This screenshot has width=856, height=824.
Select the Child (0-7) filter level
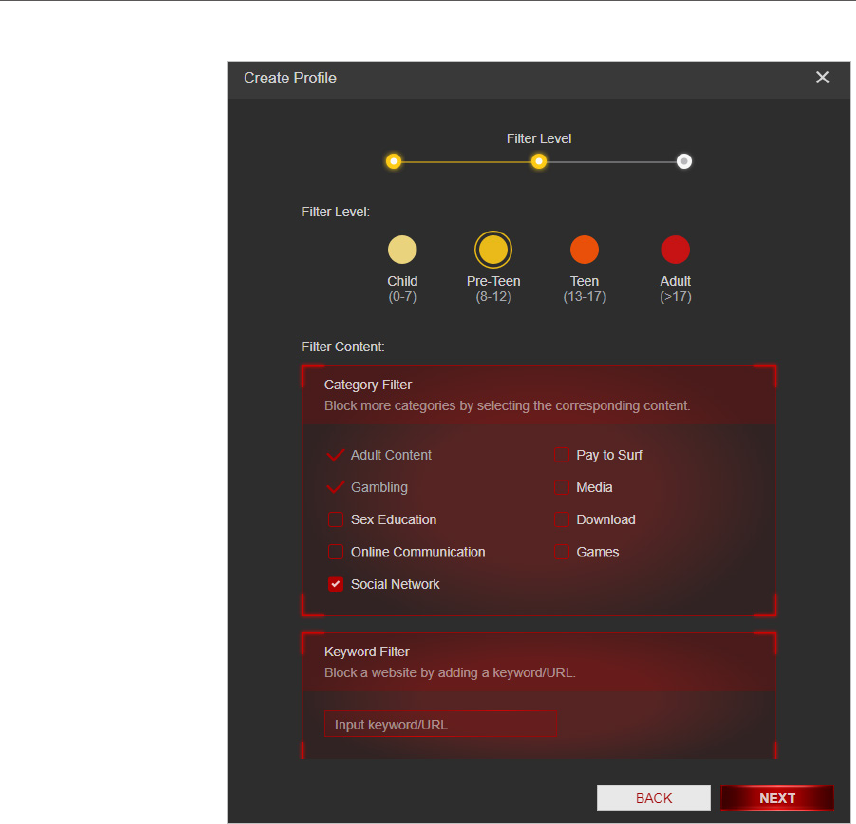click(402, 250)
